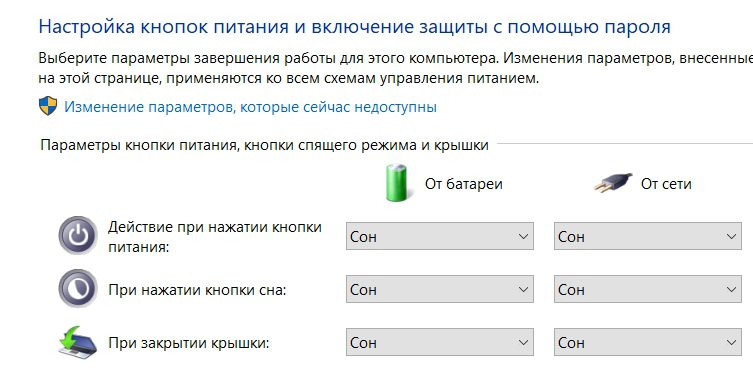Click the 'От сети' column header
This screenshot has height=379, width=753.
tap(666, 183)
